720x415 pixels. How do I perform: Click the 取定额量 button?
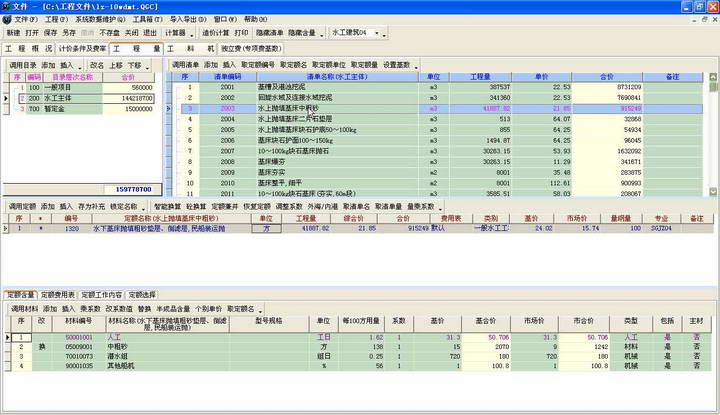364,65
